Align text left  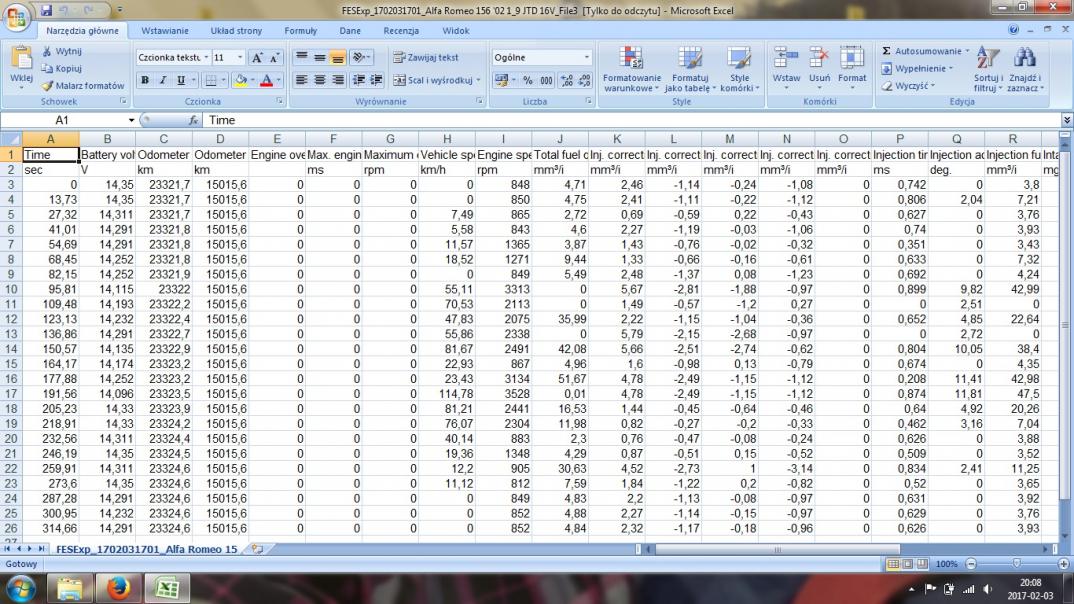301,80
